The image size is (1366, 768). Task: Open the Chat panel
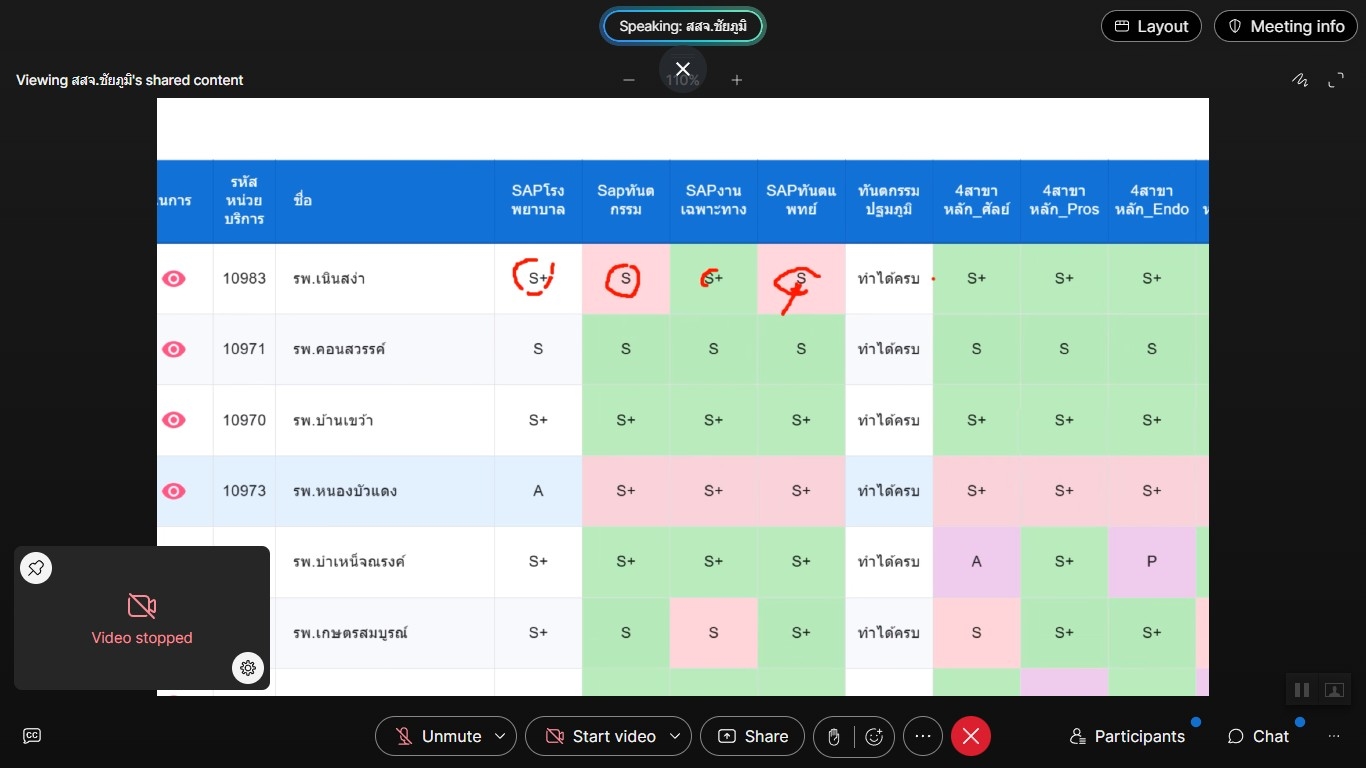(x=1258, y=736)
